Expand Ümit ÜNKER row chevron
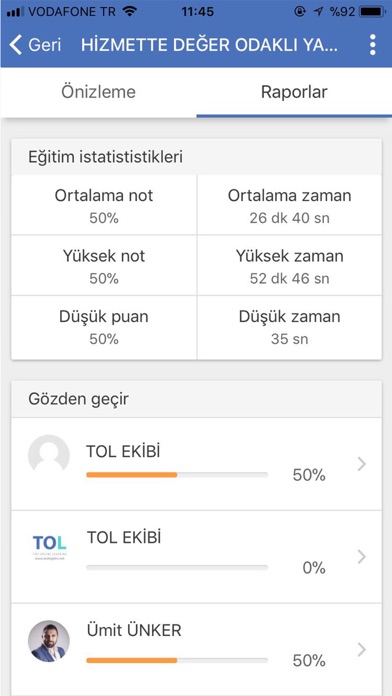392x696 pixels. pyautogui.click(x=362, y=650)
